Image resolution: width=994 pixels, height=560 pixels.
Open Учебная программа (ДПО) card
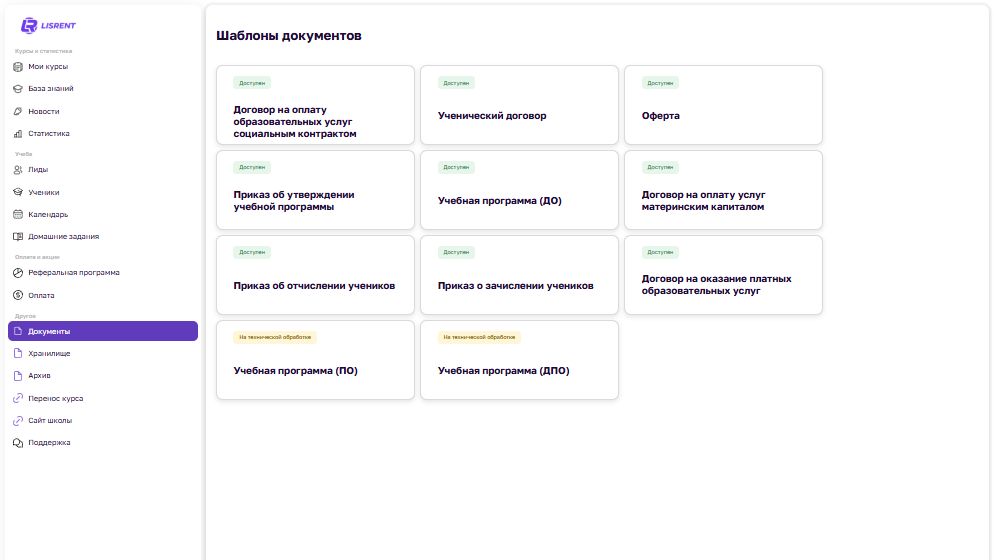pos(519,360)
